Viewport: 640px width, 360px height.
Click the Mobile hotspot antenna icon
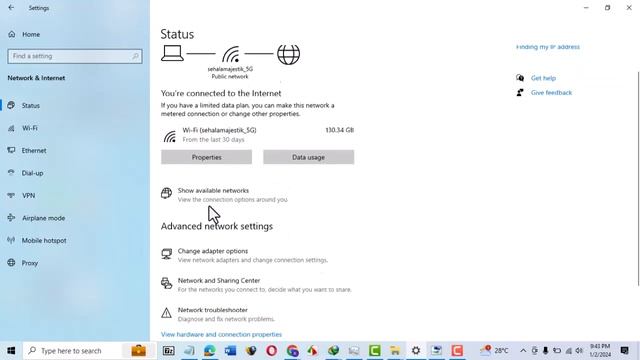click(11, 240)
